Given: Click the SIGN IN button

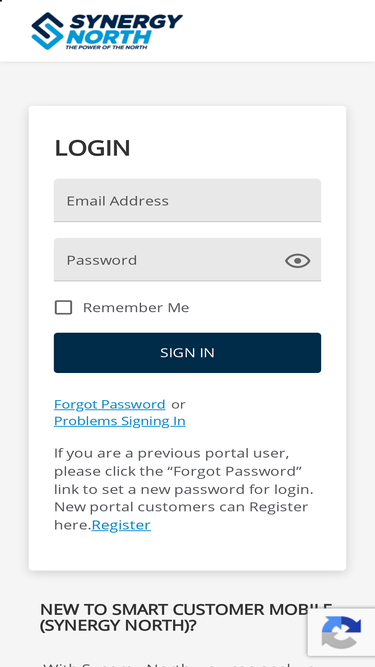Looking at the screenshot, I should tap(187, 353).
